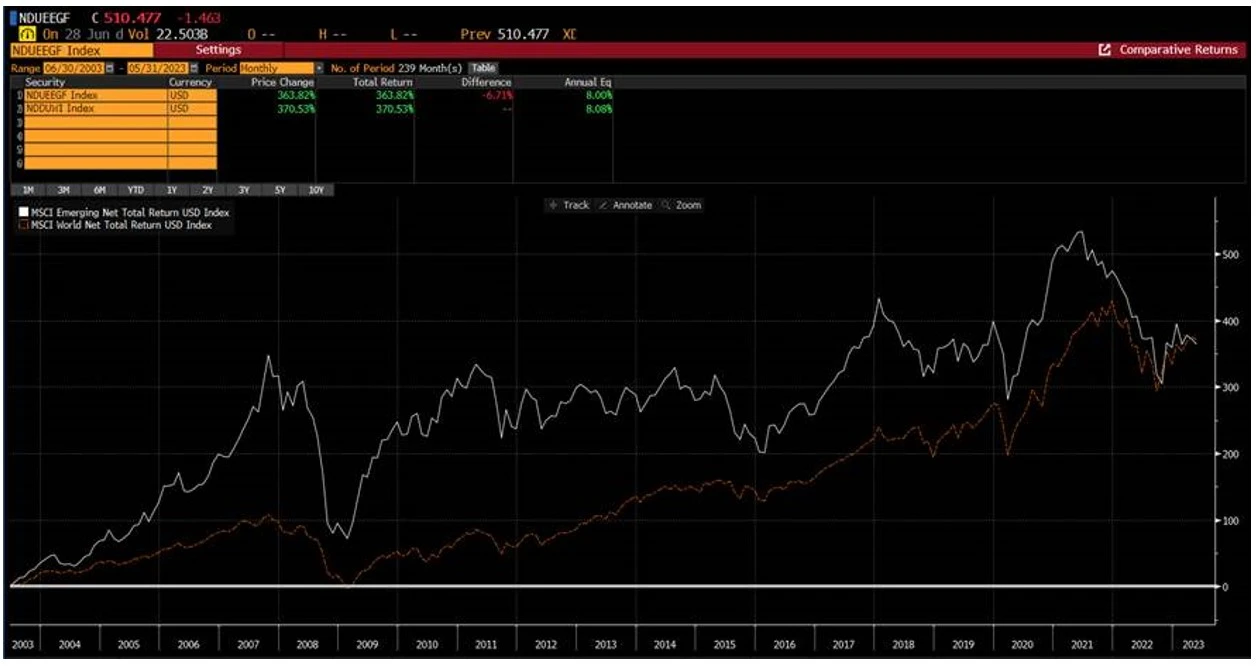1256x666 pixels.
Task: Click the range end date field 05/31/2023
Action: click(x=159, y=68)
